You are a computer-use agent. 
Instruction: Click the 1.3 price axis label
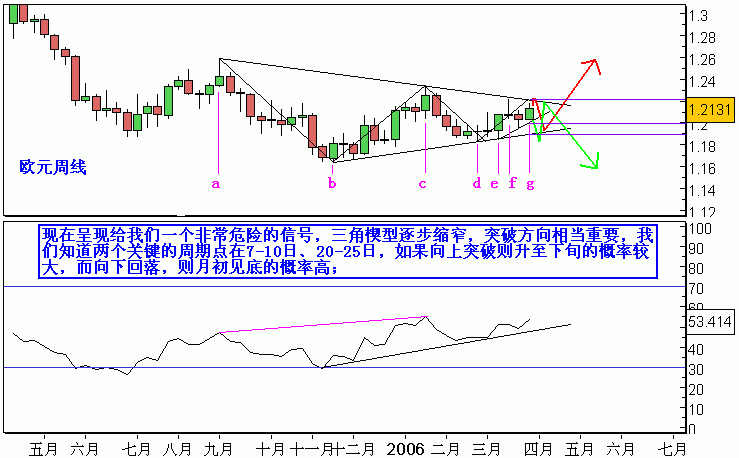pyautogui.click(x=698, y=16)
